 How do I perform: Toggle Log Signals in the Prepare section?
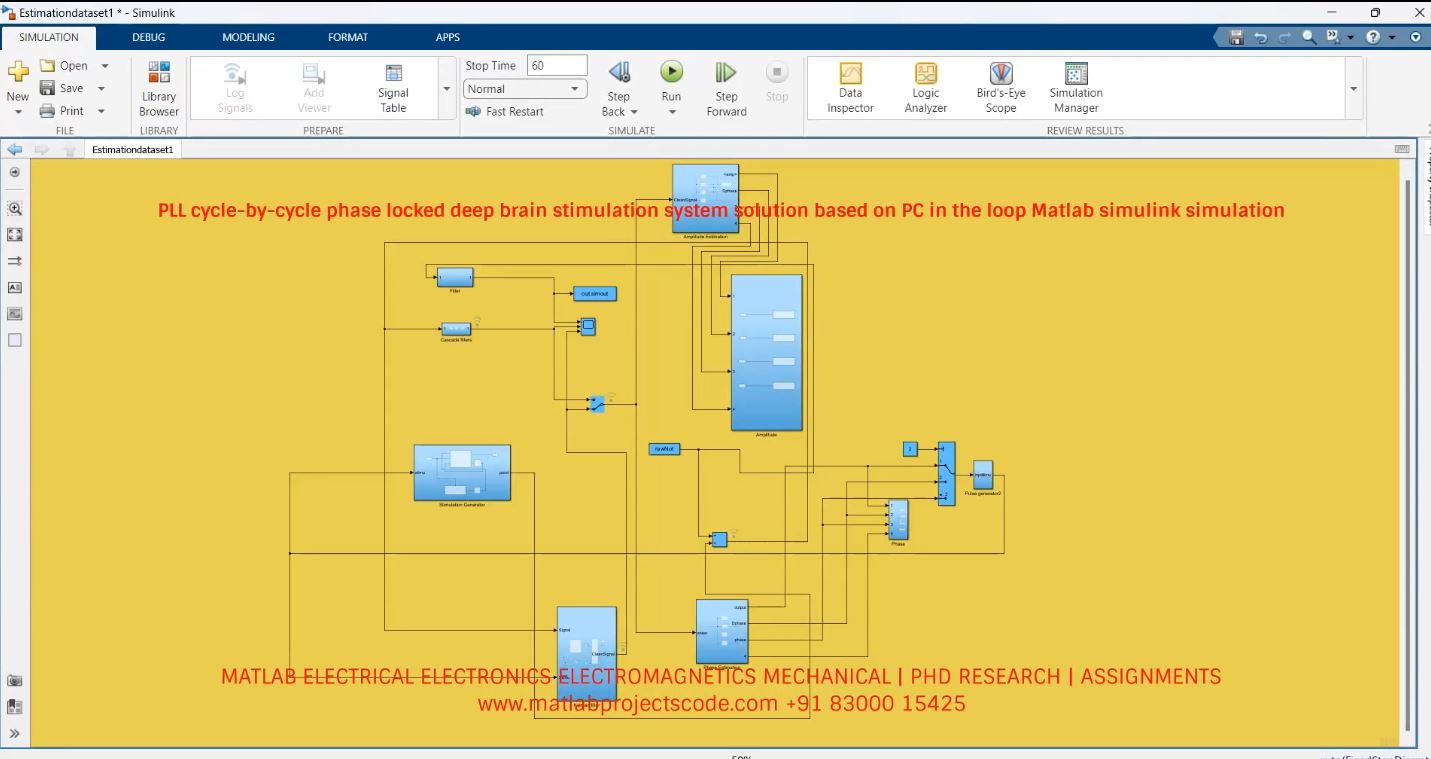(x=234, y=87)
